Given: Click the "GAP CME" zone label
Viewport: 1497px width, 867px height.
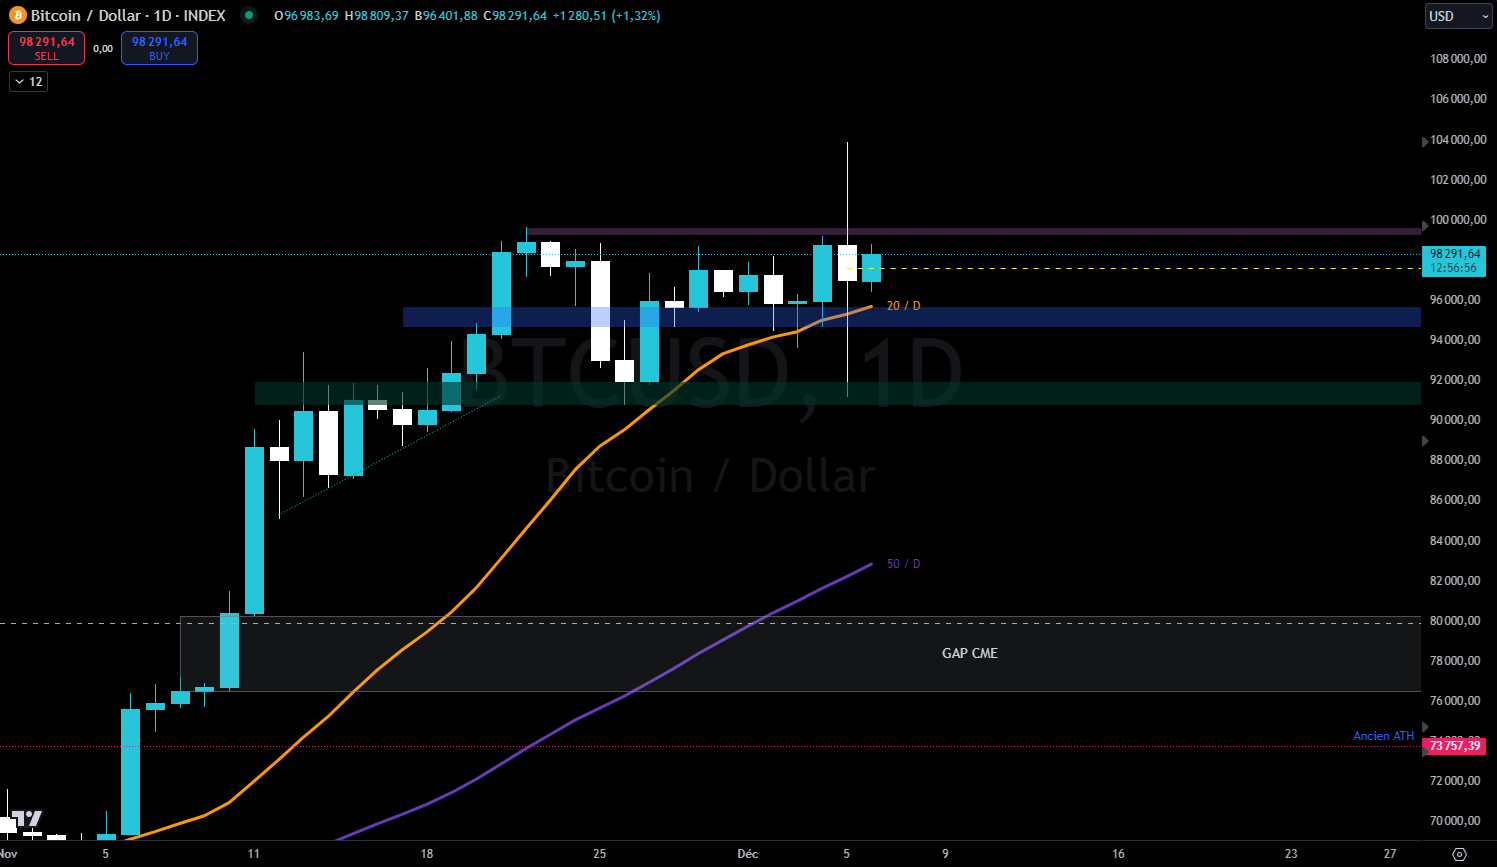Looking at the screenshot, I should point(968,653).
